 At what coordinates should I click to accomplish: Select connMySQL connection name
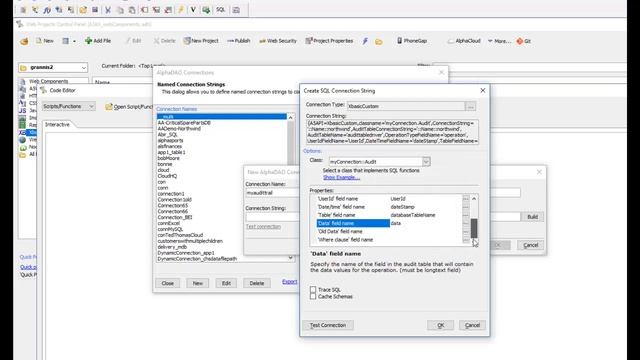170,229
